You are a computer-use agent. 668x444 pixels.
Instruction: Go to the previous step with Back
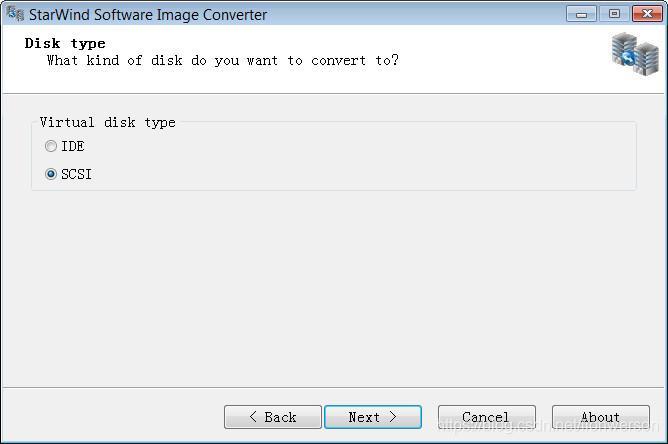(273, 417)
